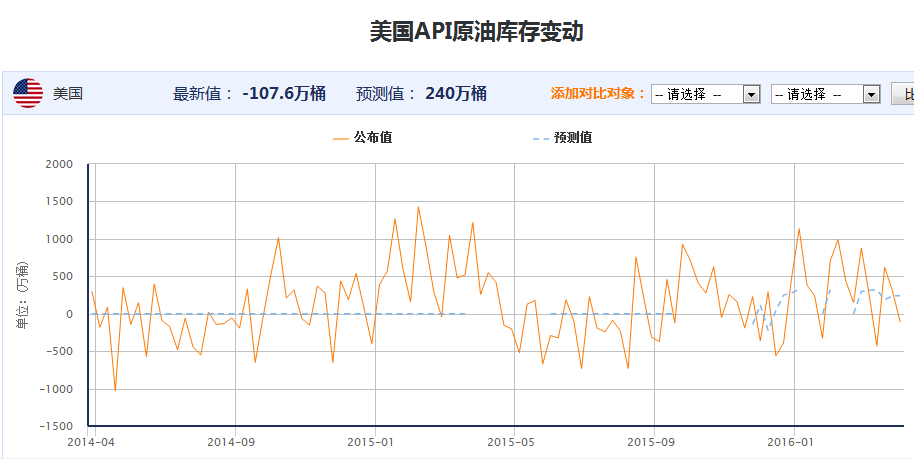Open the first 请选择 comparison dropdown

point(705,94)
